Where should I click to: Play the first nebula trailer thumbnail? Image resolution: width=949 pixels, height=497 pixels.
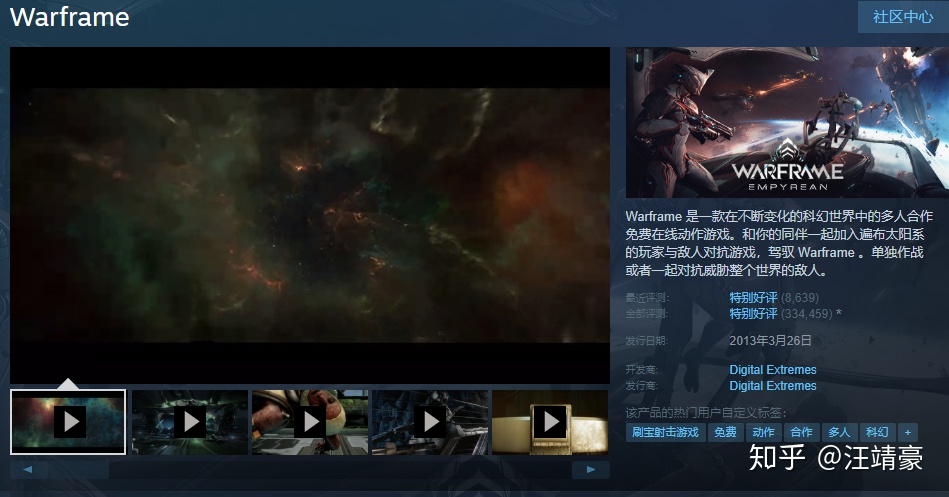68,422
